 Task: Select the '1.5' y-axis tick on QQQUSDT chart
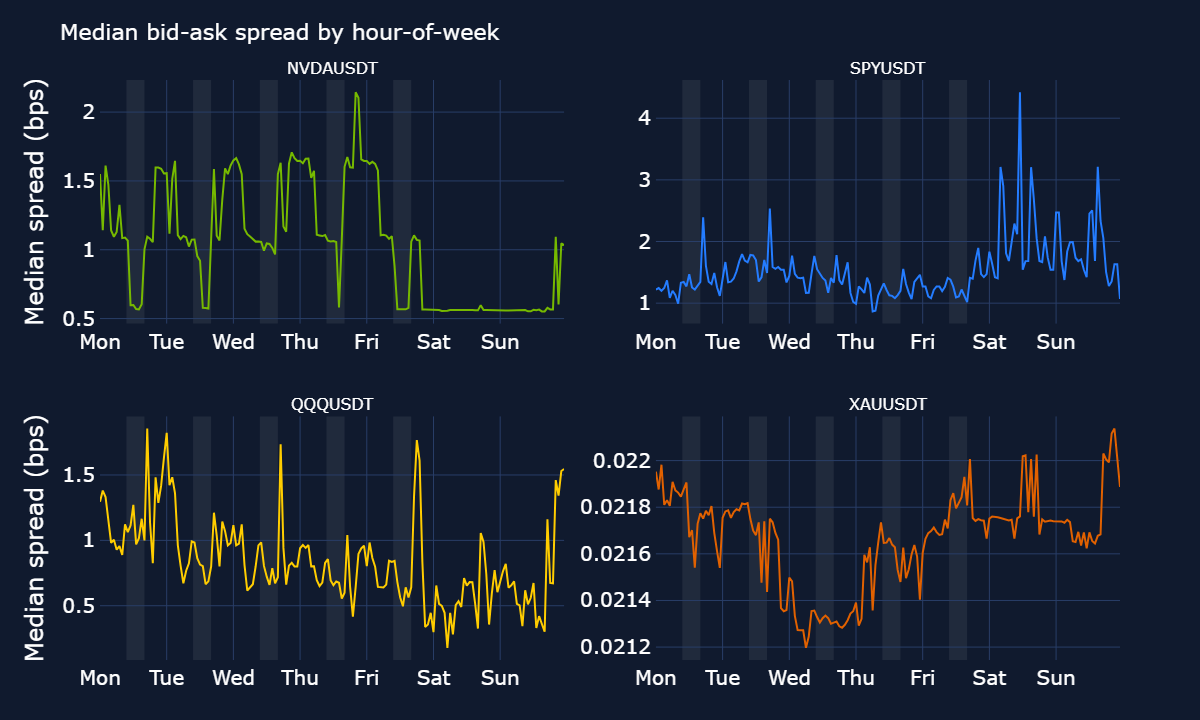click(81, 473)
